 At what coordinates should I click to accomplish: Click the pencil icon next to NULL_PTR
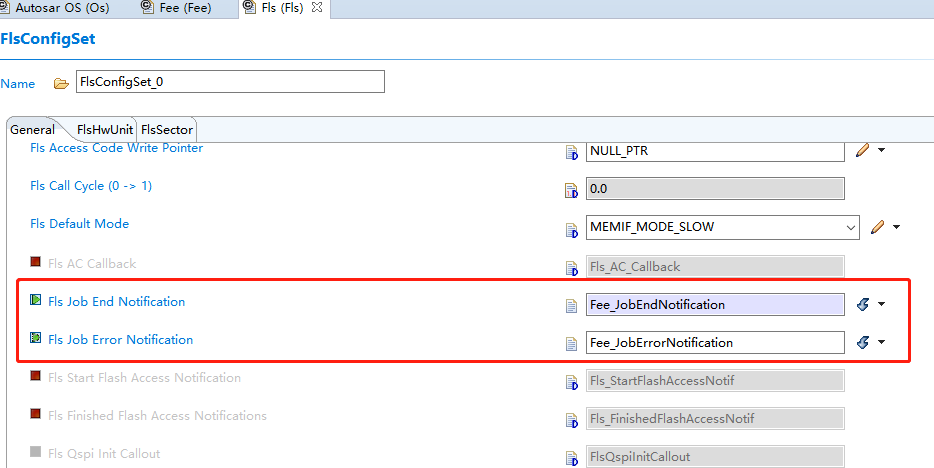862,150
